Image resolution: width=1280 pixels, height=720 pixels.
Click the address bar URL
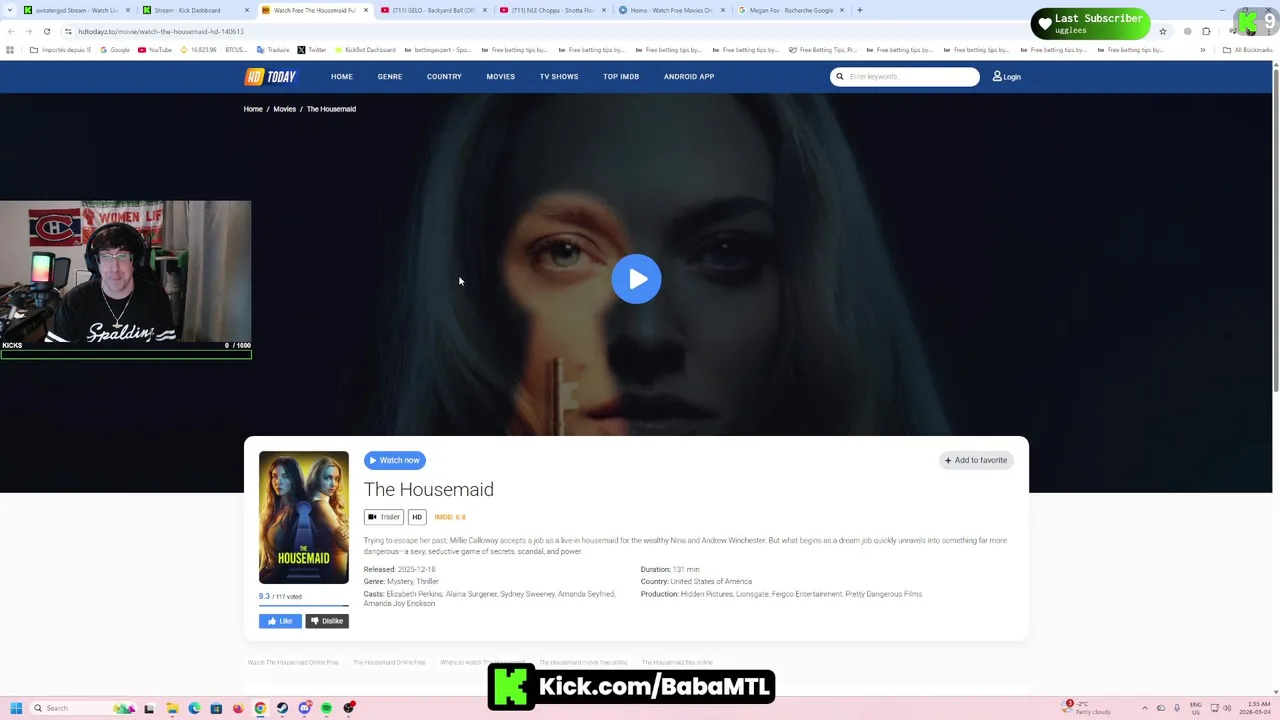161,31
